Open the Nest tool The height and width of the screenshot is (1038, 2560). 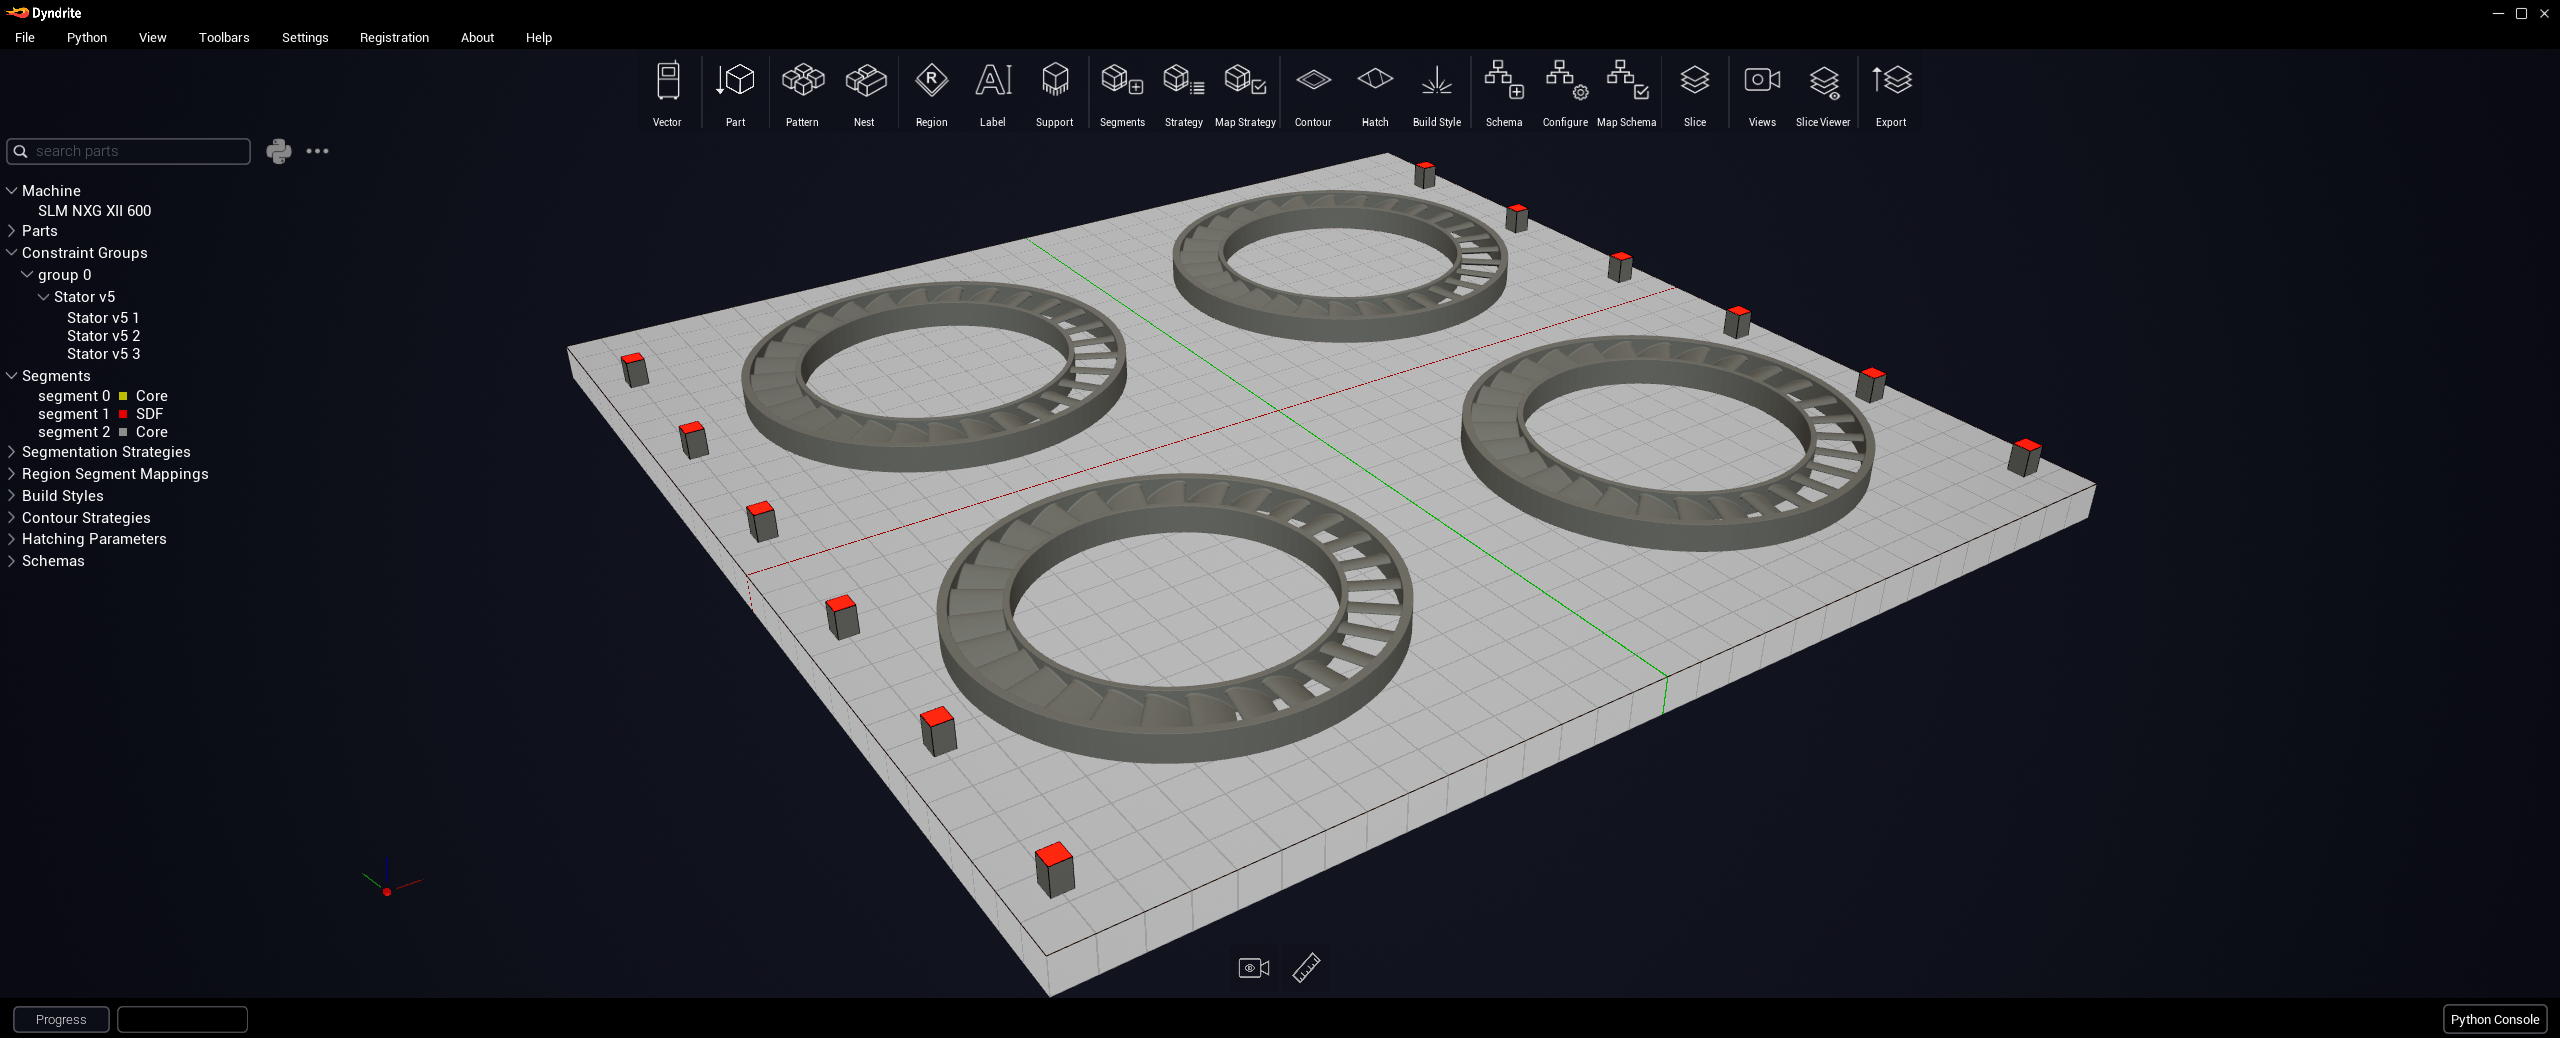[864, 93]
